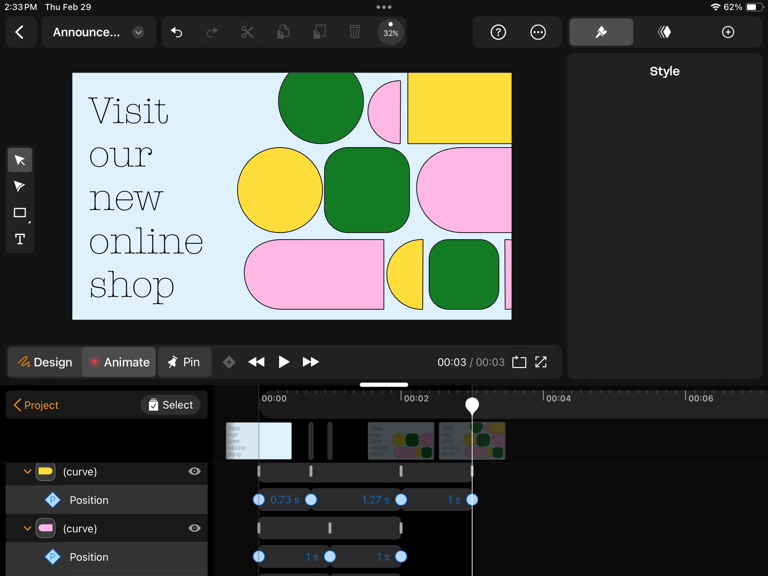Undo the last action

click(x=176, y=32)
